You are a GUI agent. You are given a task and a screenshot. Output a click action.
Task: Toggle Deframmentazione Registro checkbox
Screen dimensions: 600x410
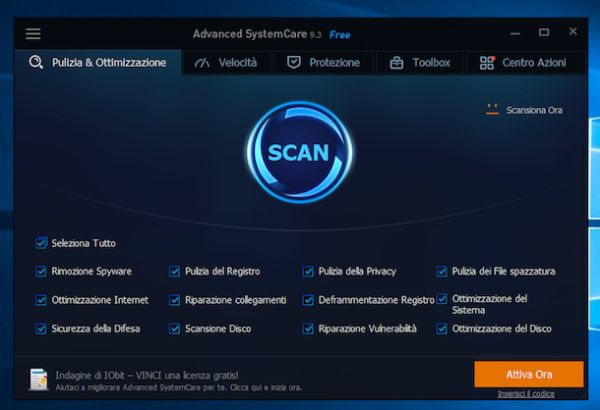(309, 299)
